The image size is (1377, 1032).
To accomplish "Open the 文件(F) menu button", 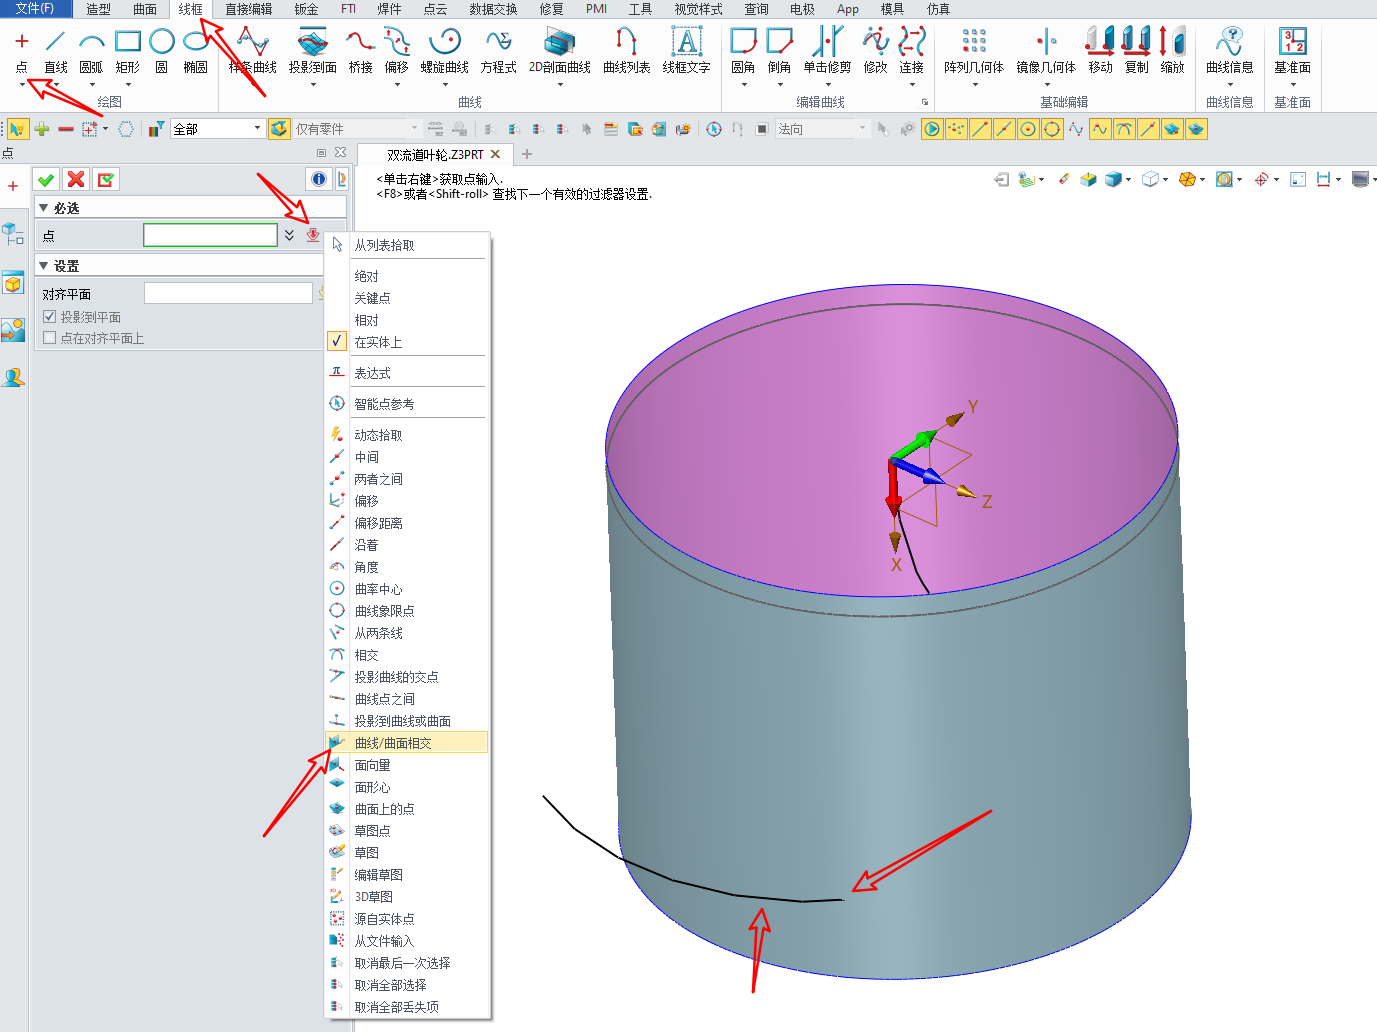I will (x=35, y=9).
